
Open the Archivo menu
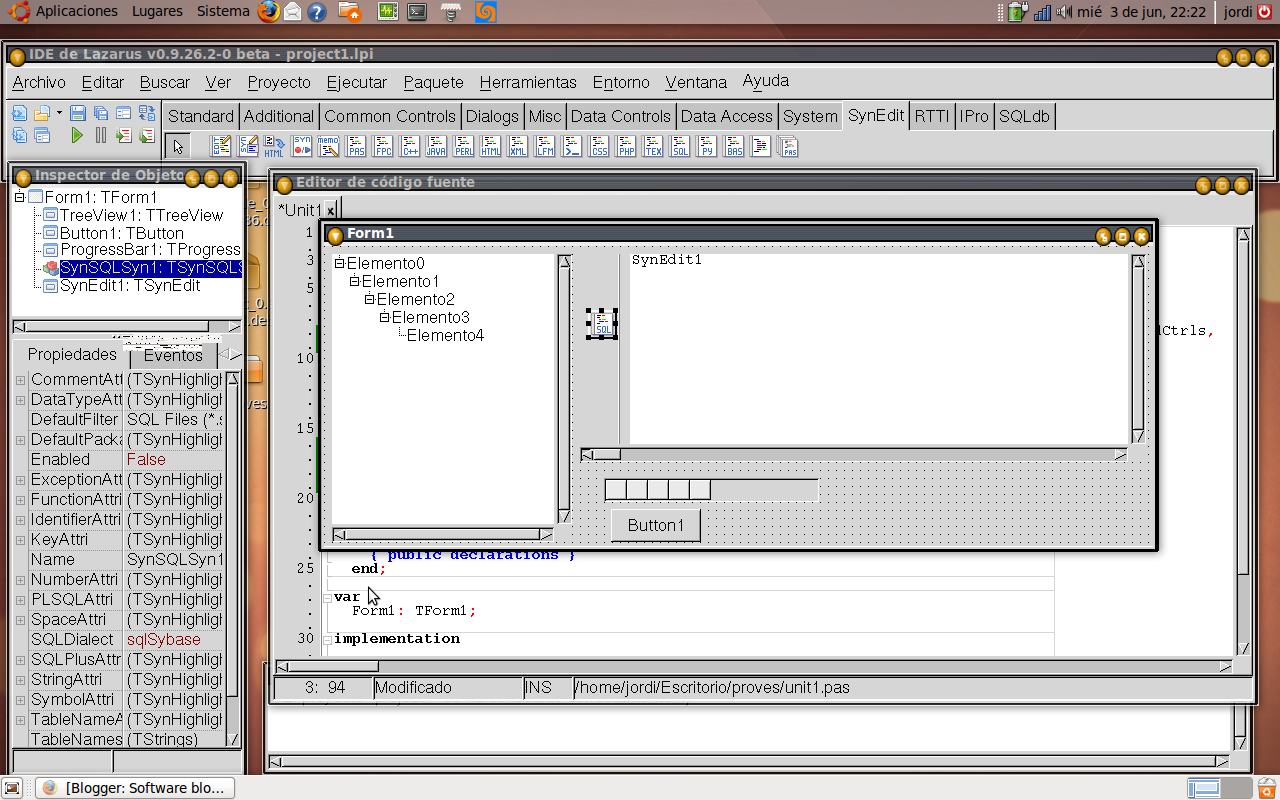tap(39, 82)
